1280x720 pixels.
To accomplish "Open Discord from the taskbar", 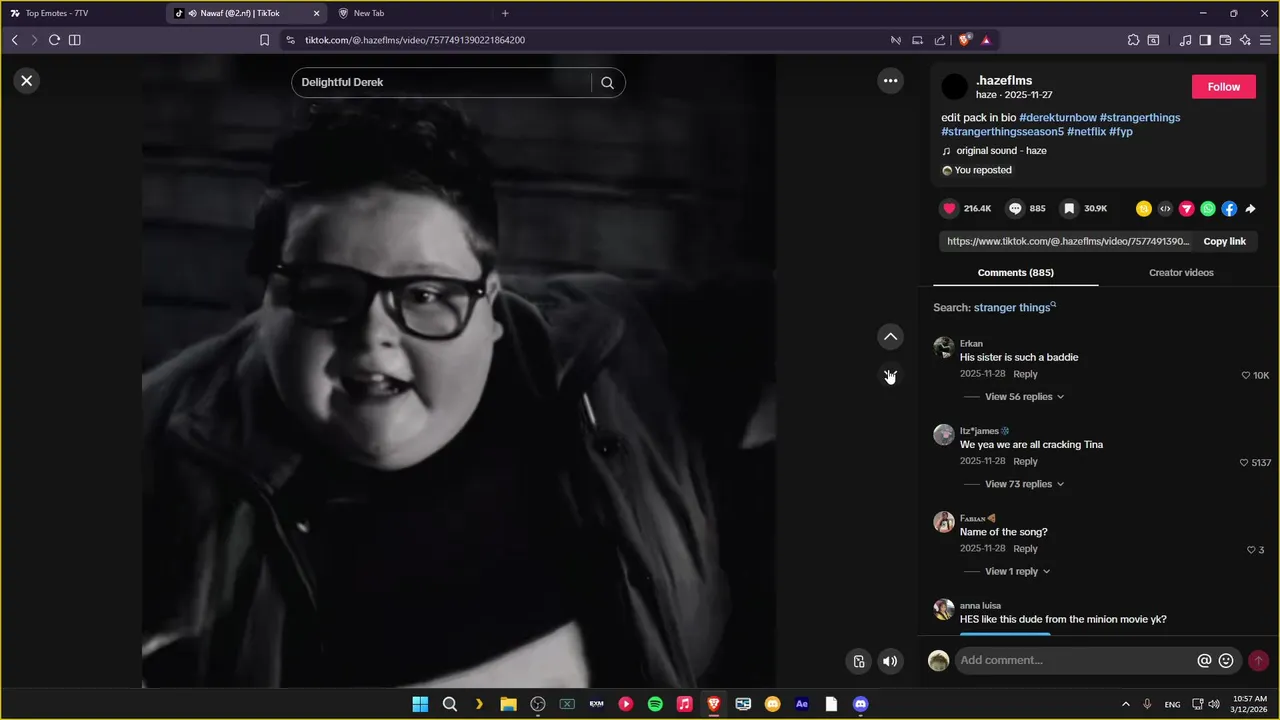I will [x=860, y=704].
